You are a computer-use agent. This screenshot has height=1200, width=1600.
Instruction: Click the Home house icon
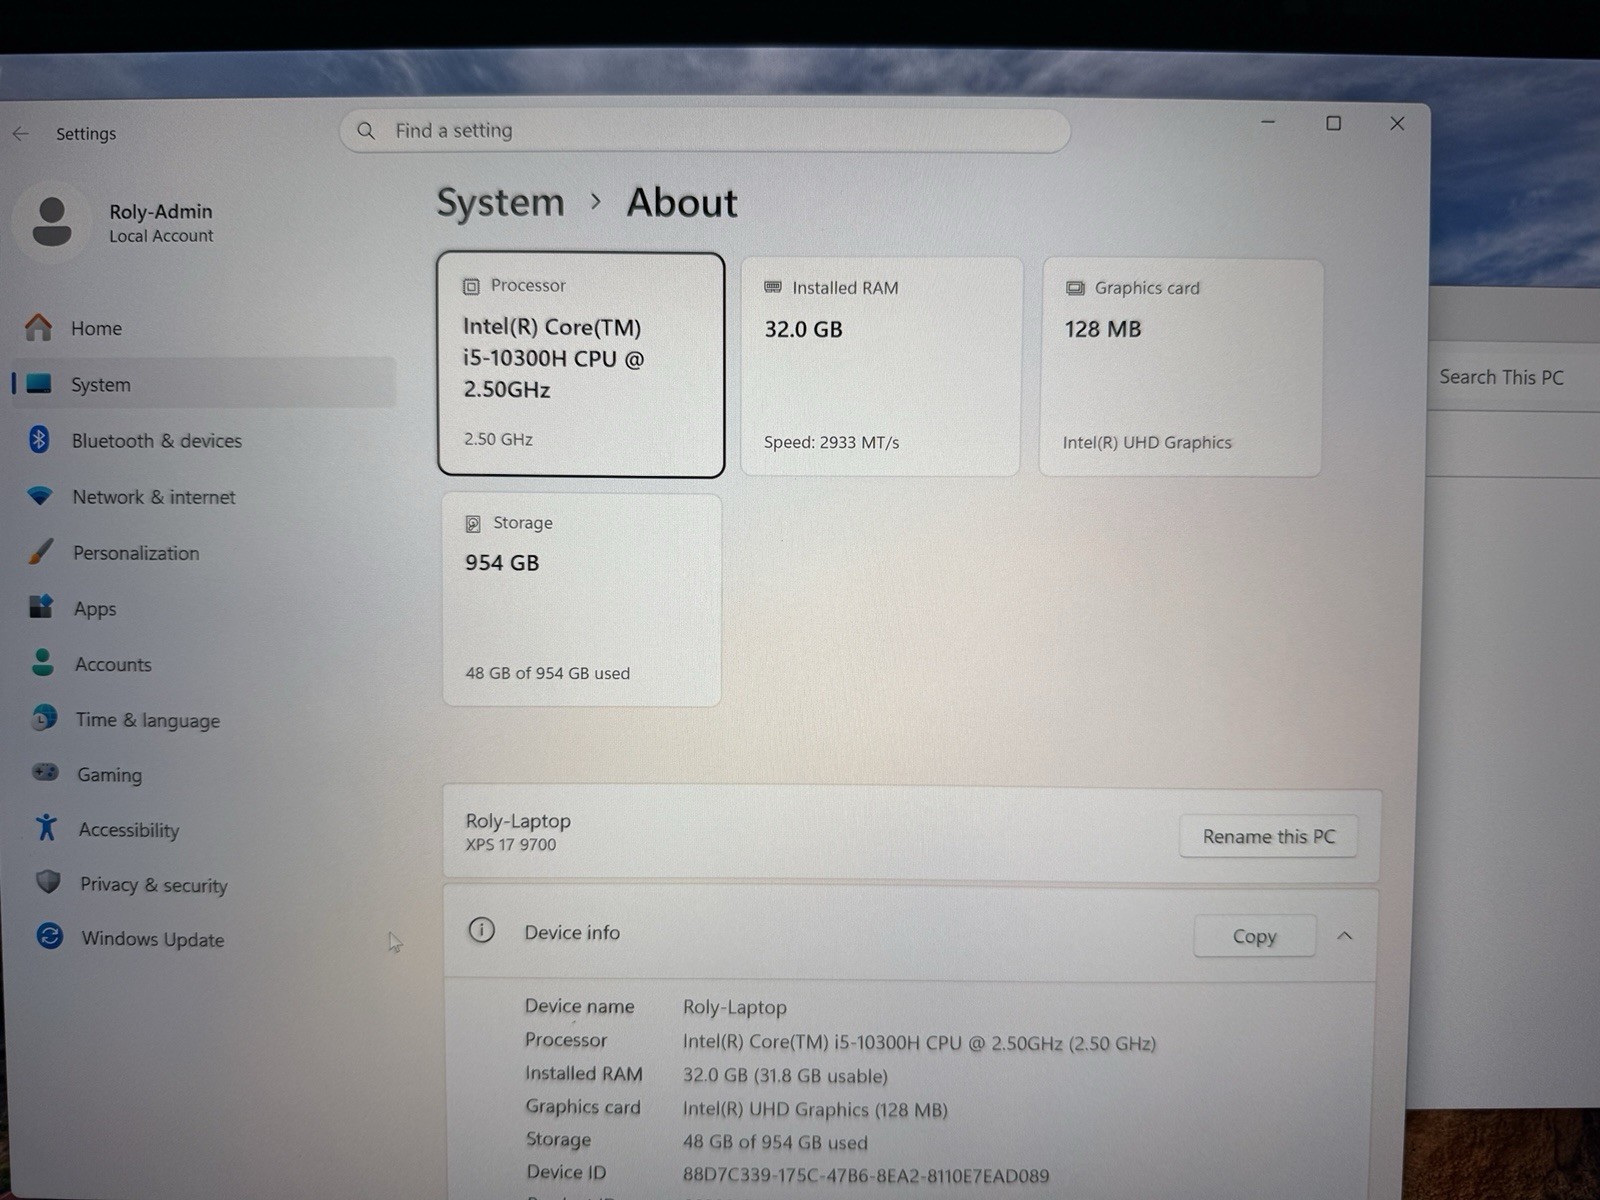[39, 327]
